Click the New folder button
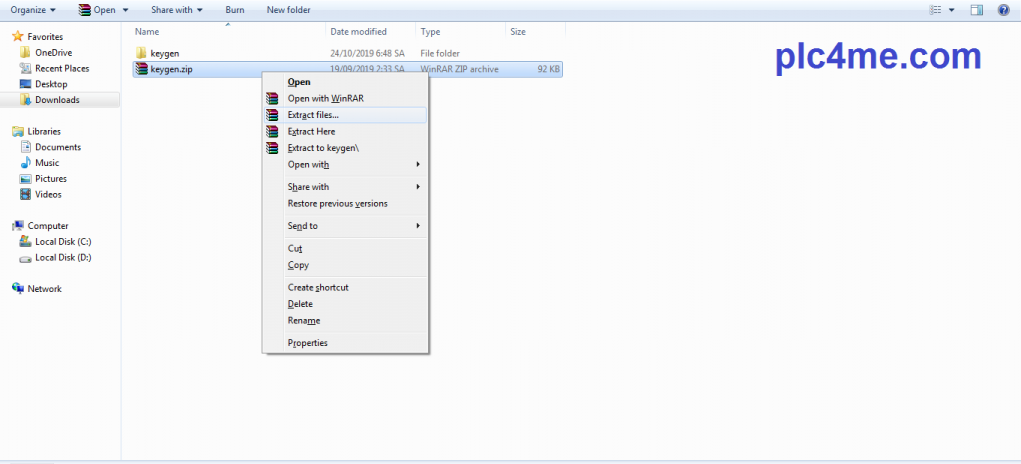1021x464 pixels. click(288, 10)
